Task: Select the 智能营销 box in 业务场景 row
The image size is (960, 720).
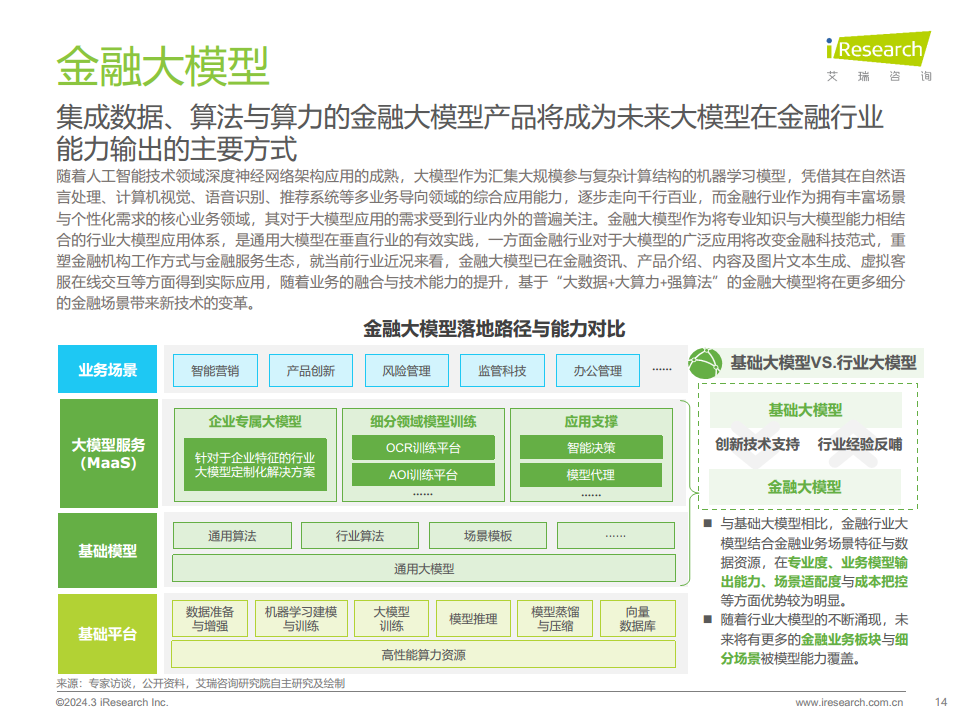Action: (214, 371)
